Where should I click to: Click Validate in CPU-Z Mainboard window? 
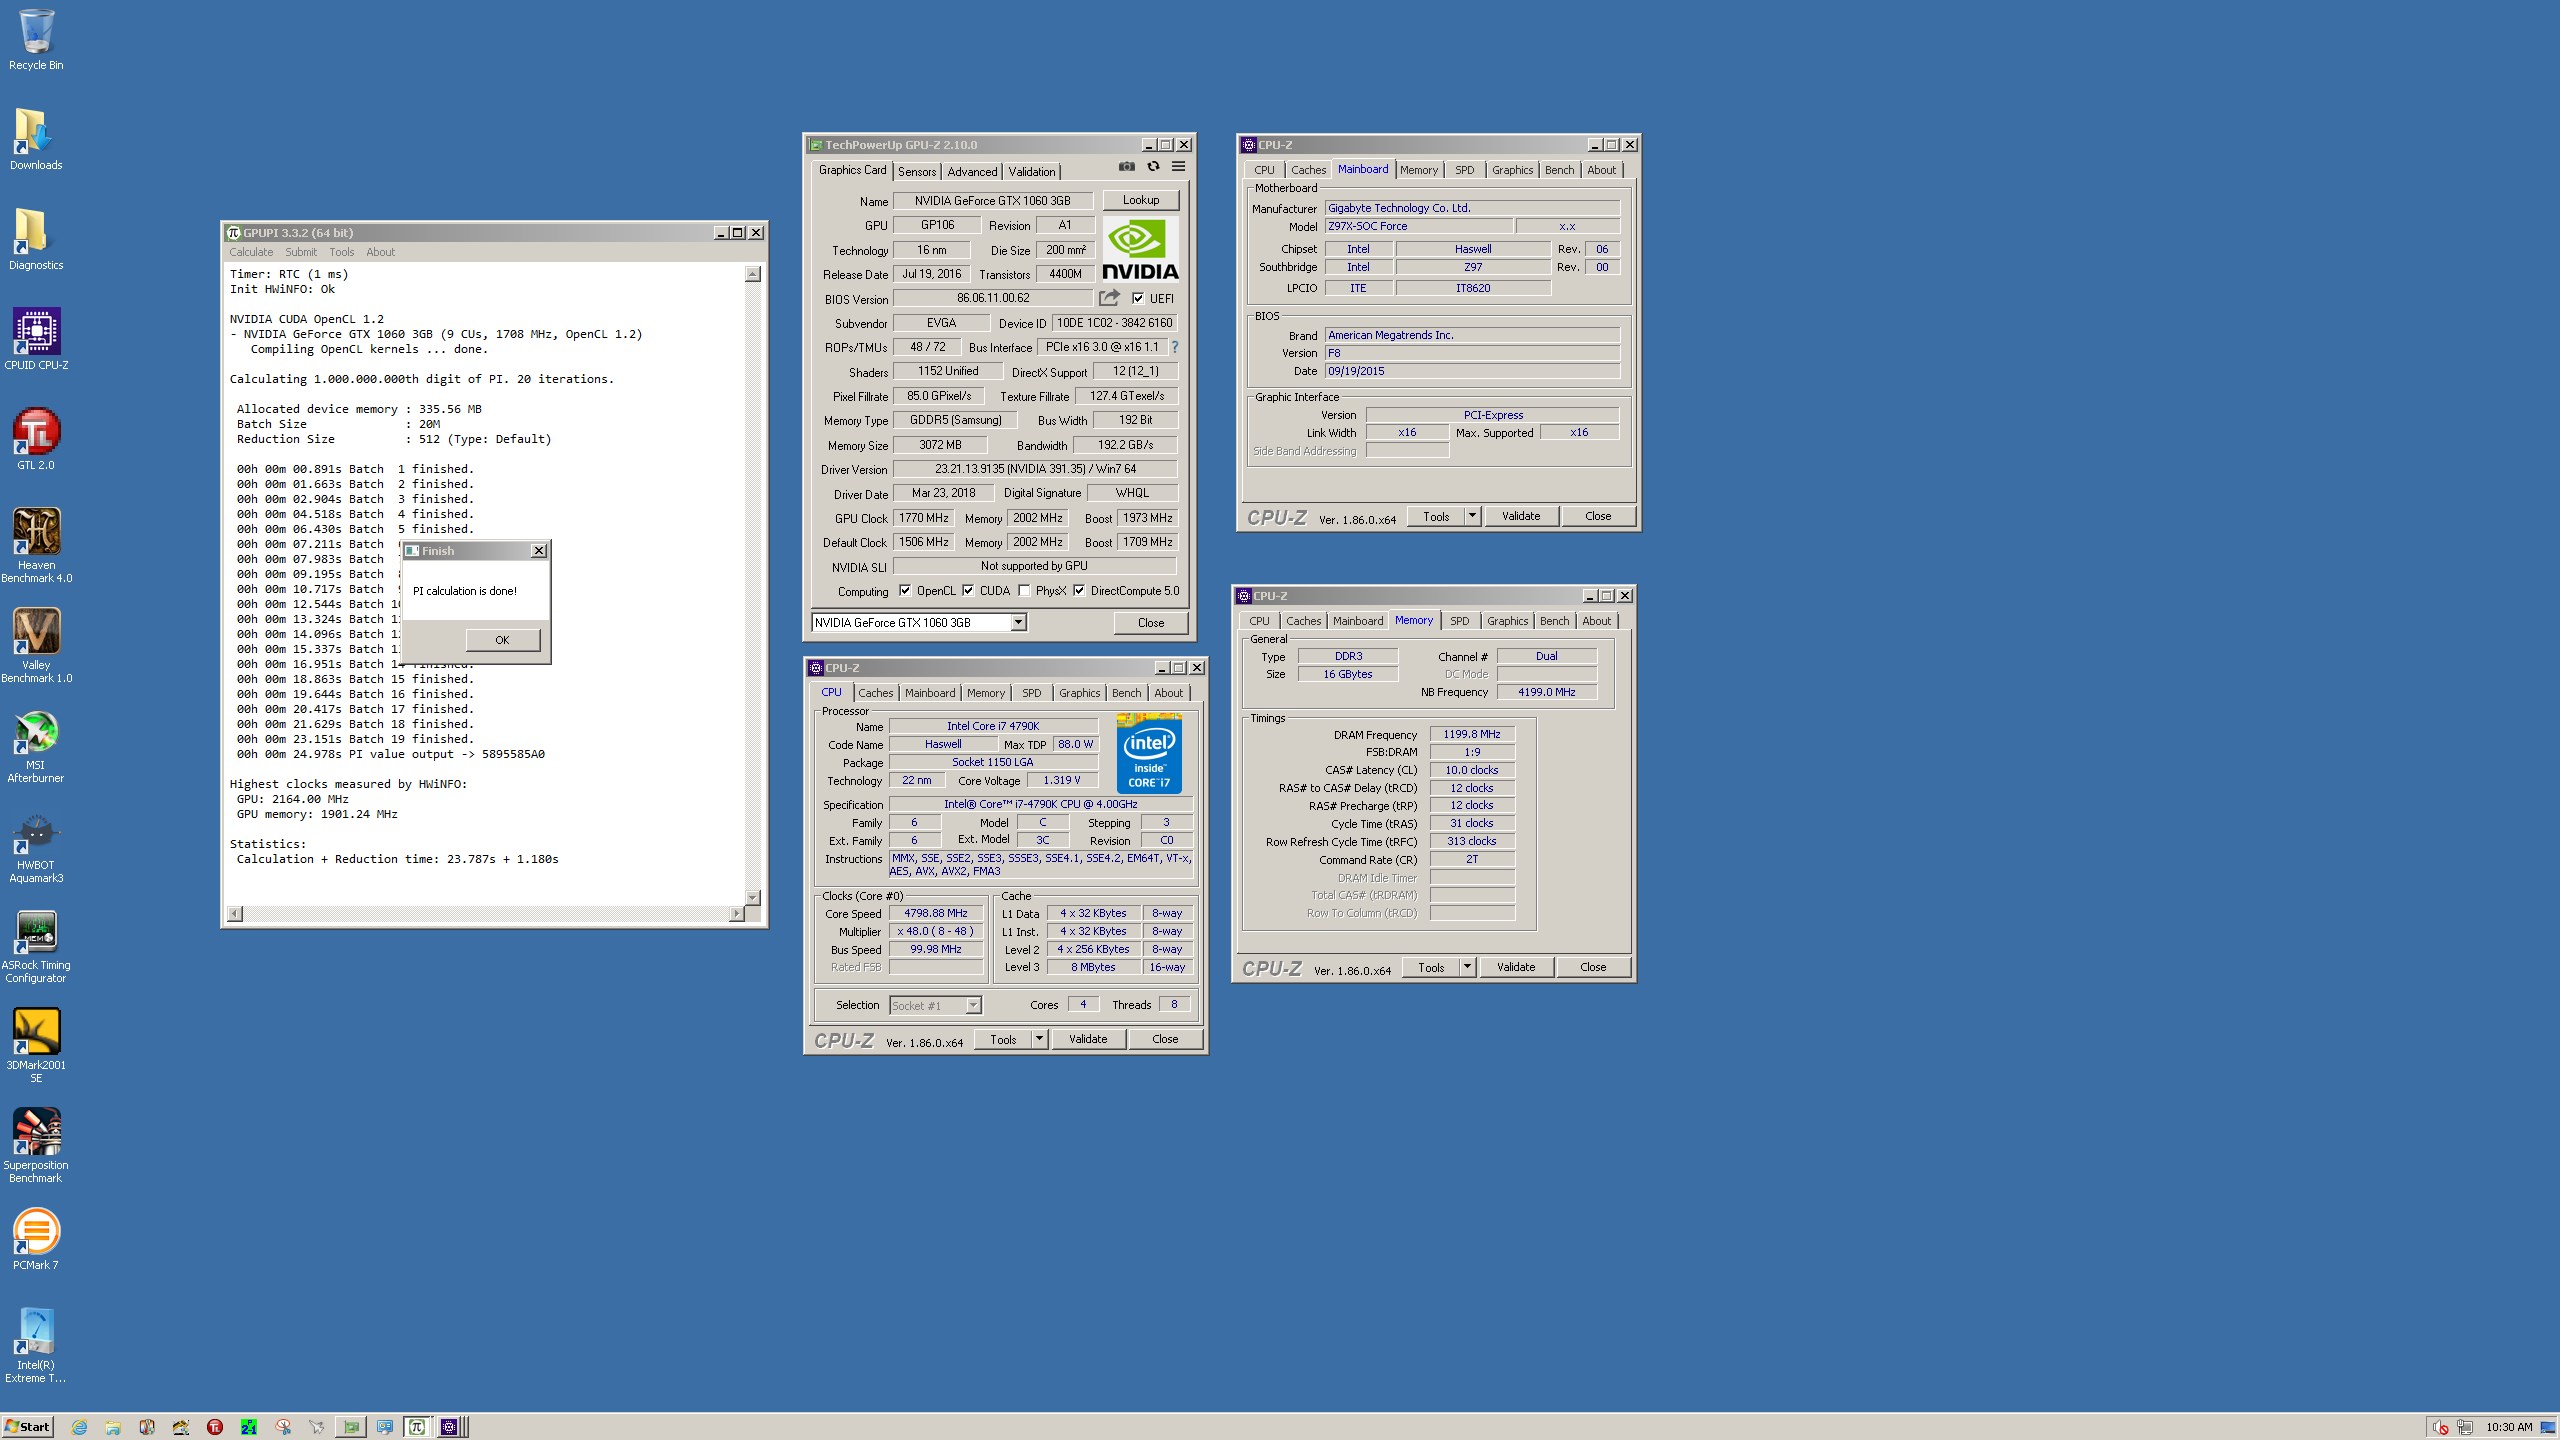pos(1520,516)
